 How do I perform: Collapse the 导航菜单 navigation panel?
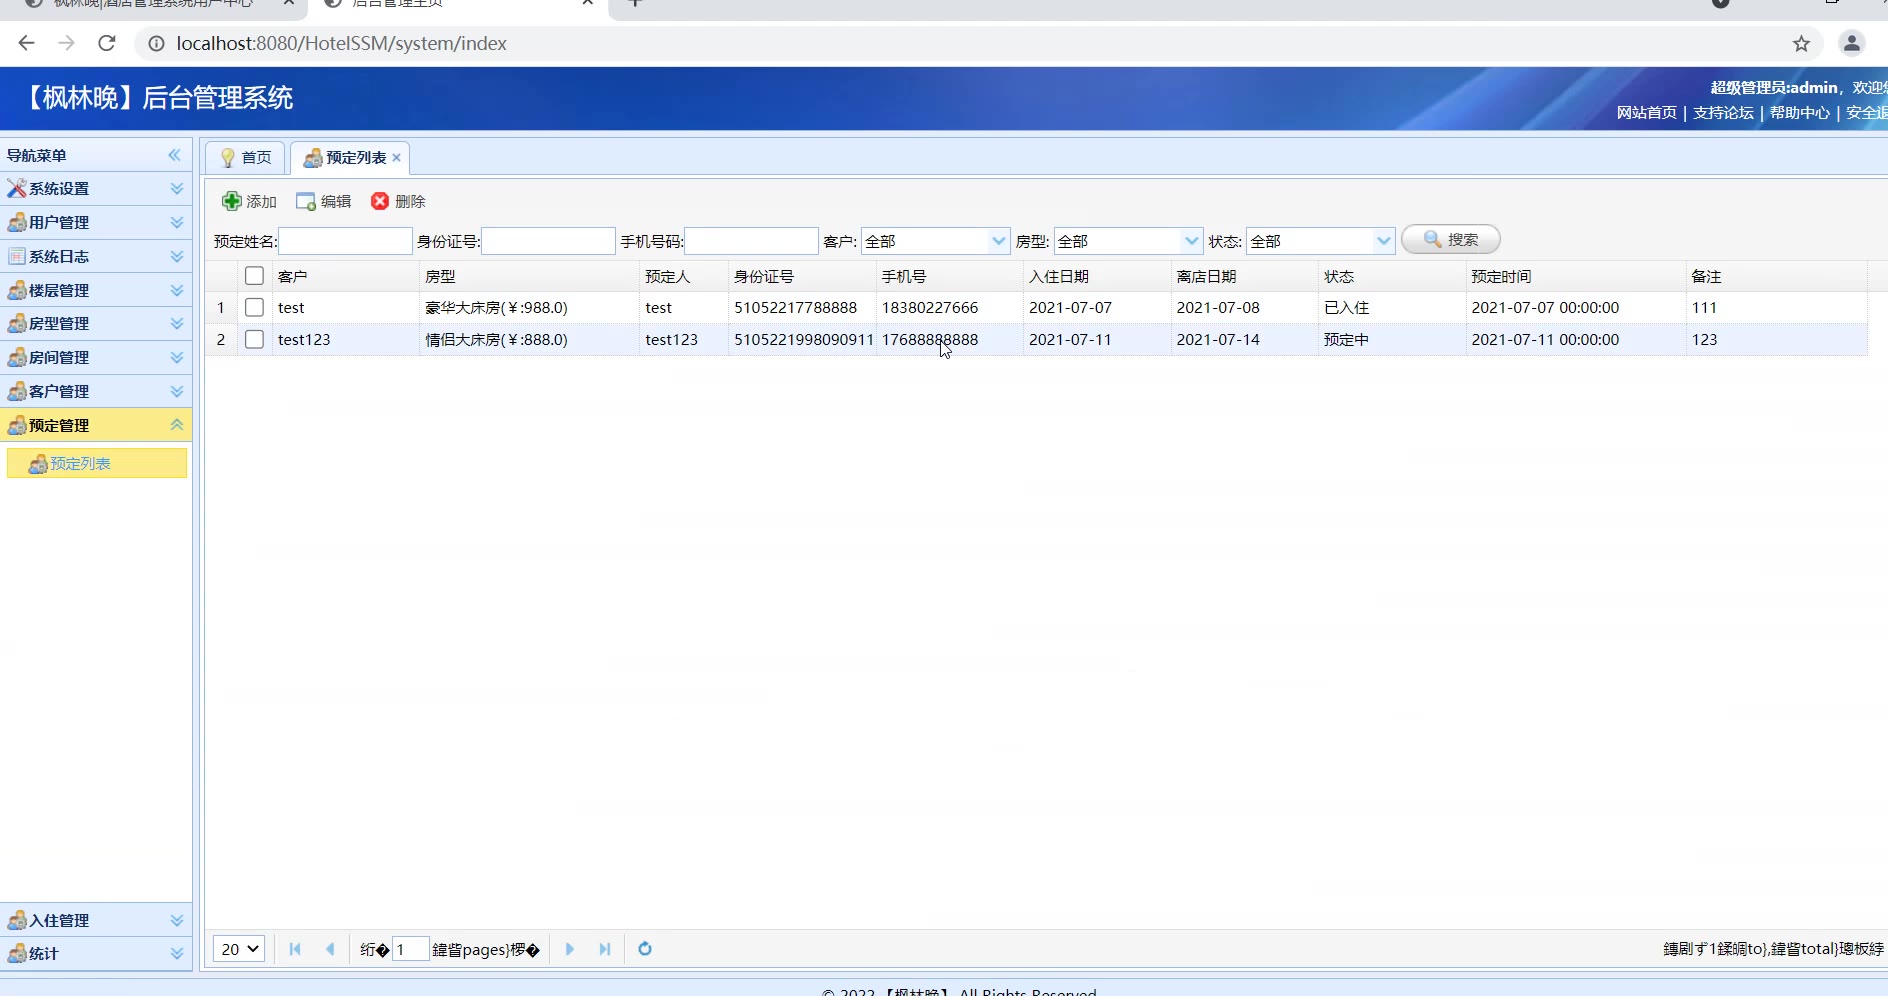pos(175,155)
